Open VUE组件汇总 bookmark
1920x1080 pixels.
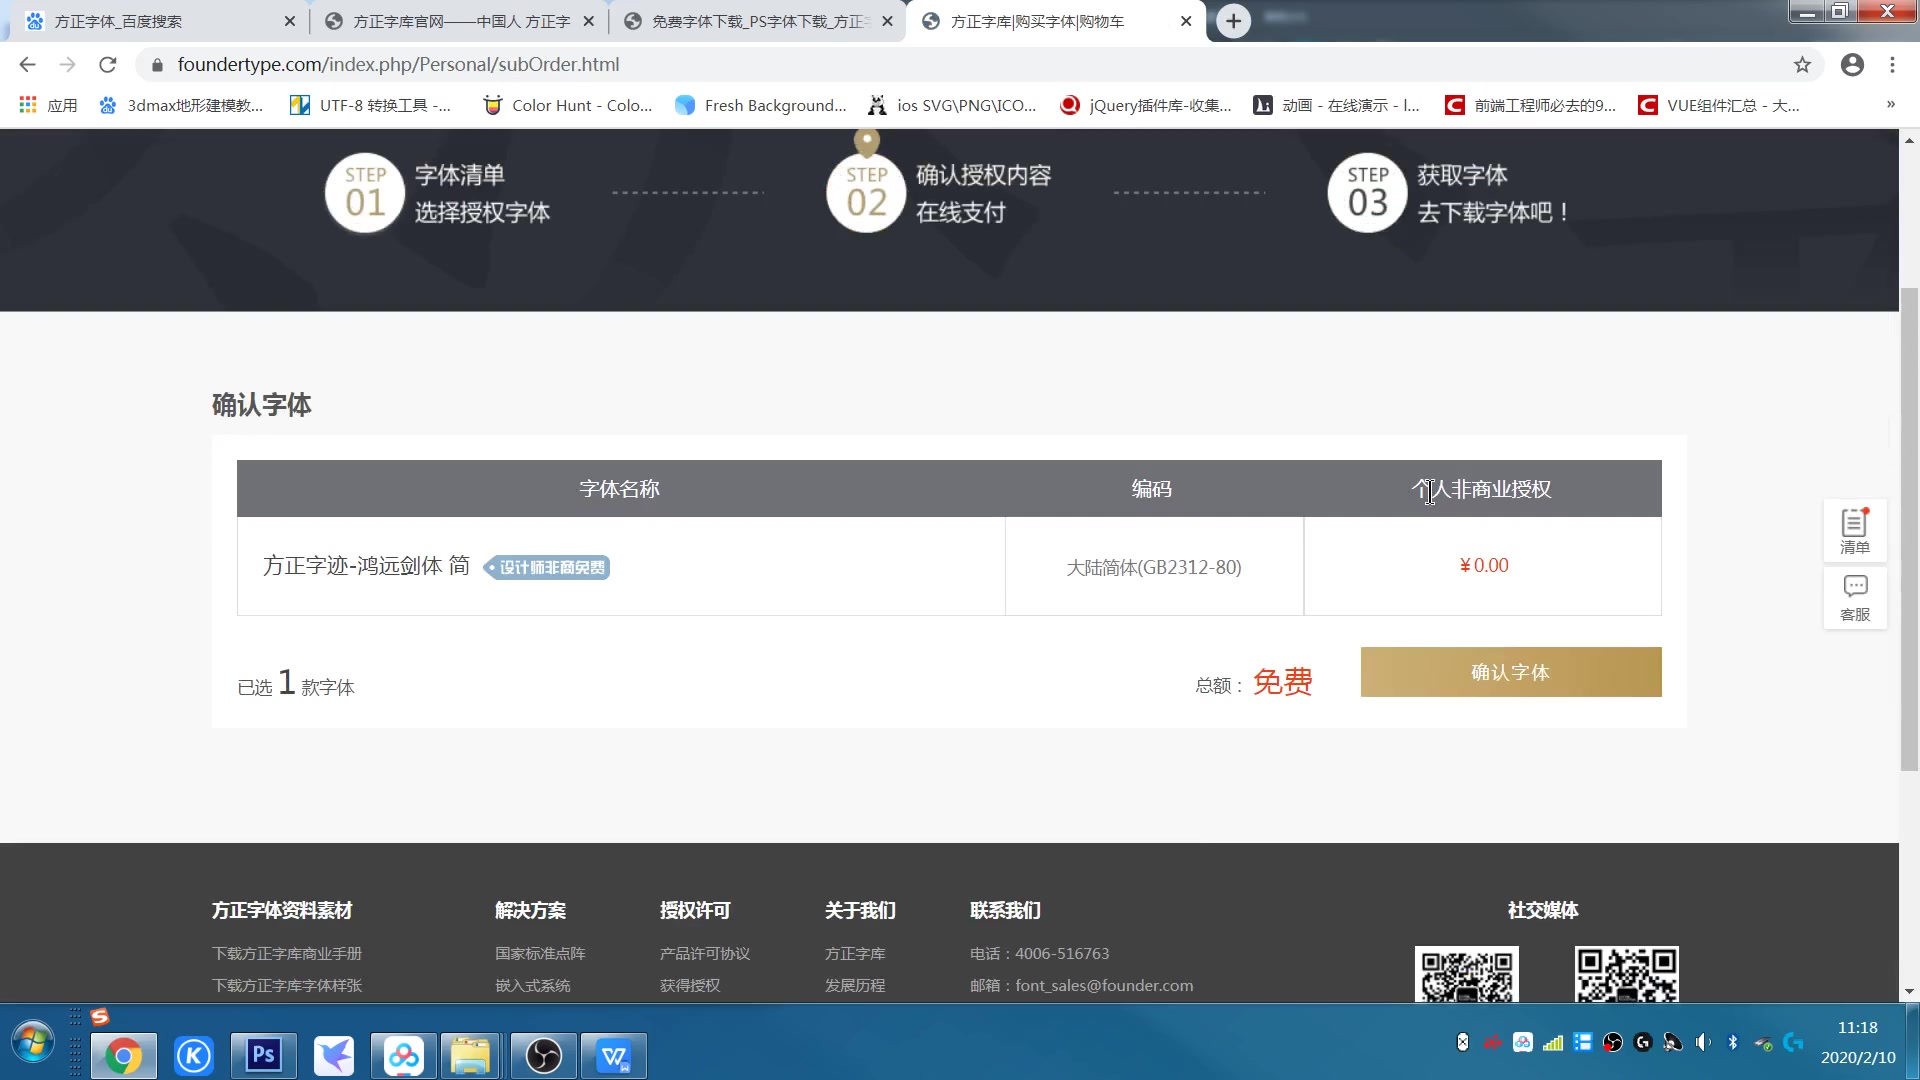(x=1719, y=105)
